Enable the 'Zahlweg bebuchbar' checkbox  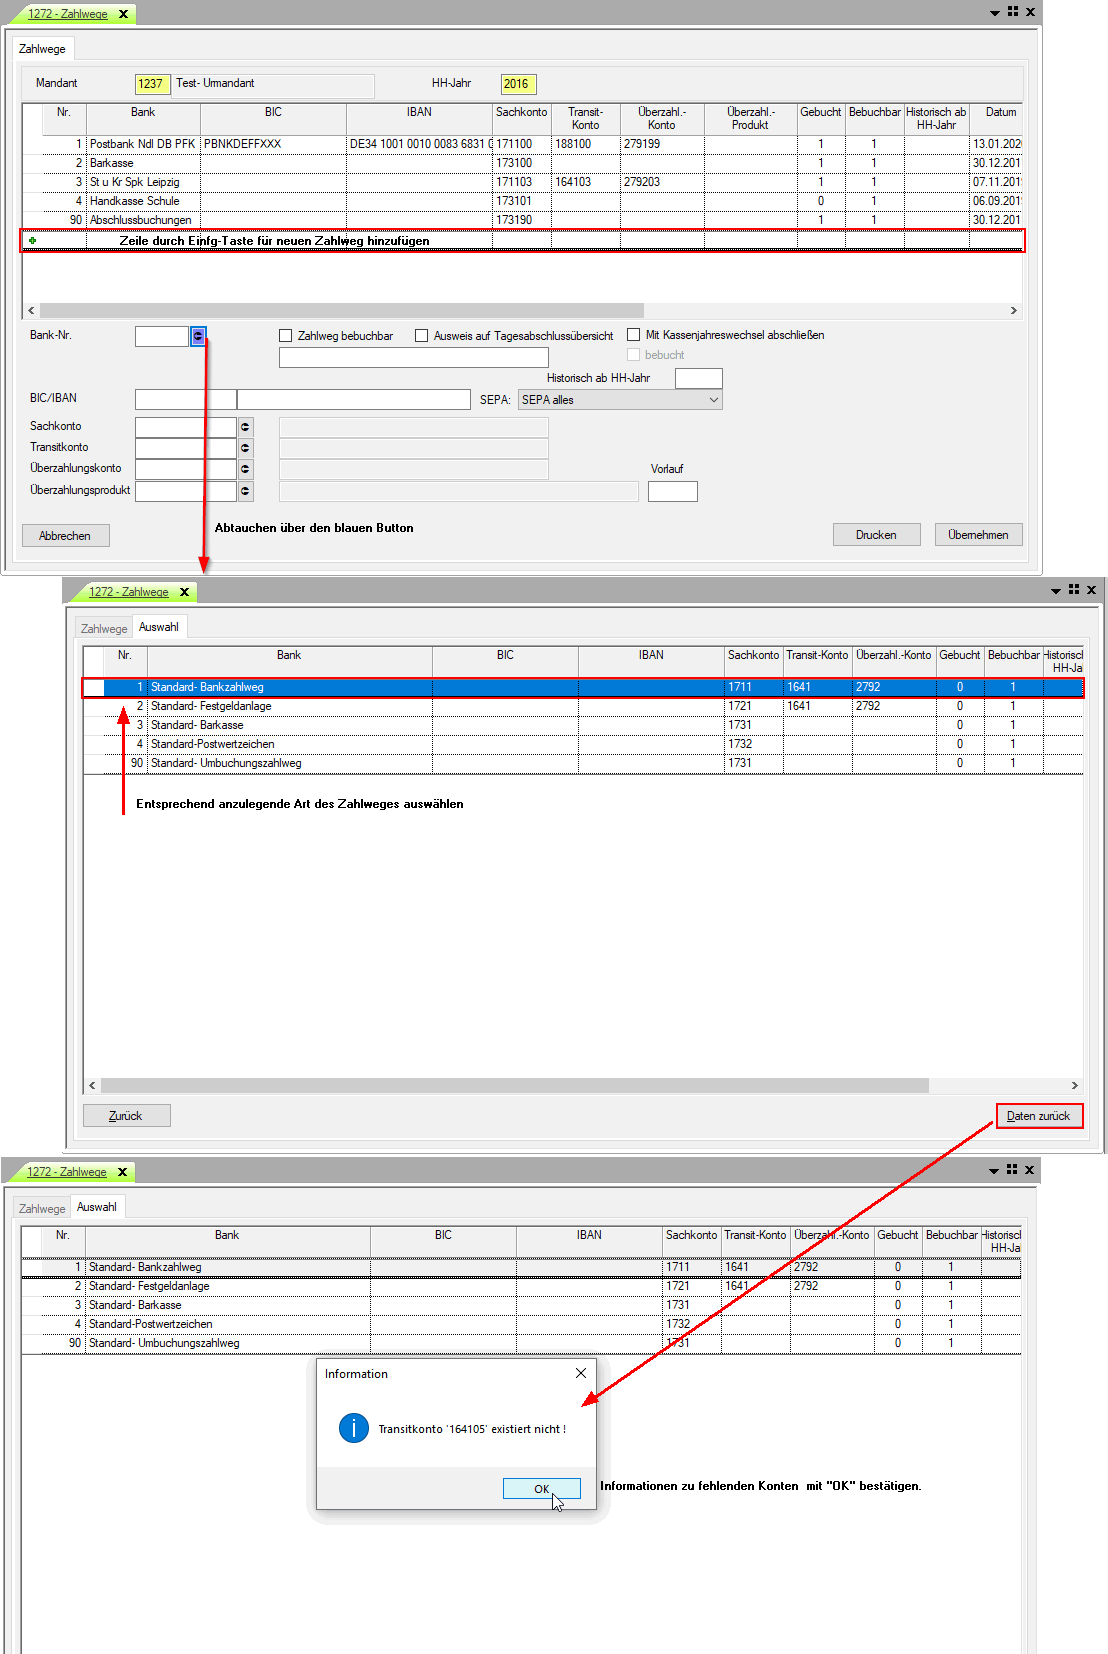tap(286, 336)
